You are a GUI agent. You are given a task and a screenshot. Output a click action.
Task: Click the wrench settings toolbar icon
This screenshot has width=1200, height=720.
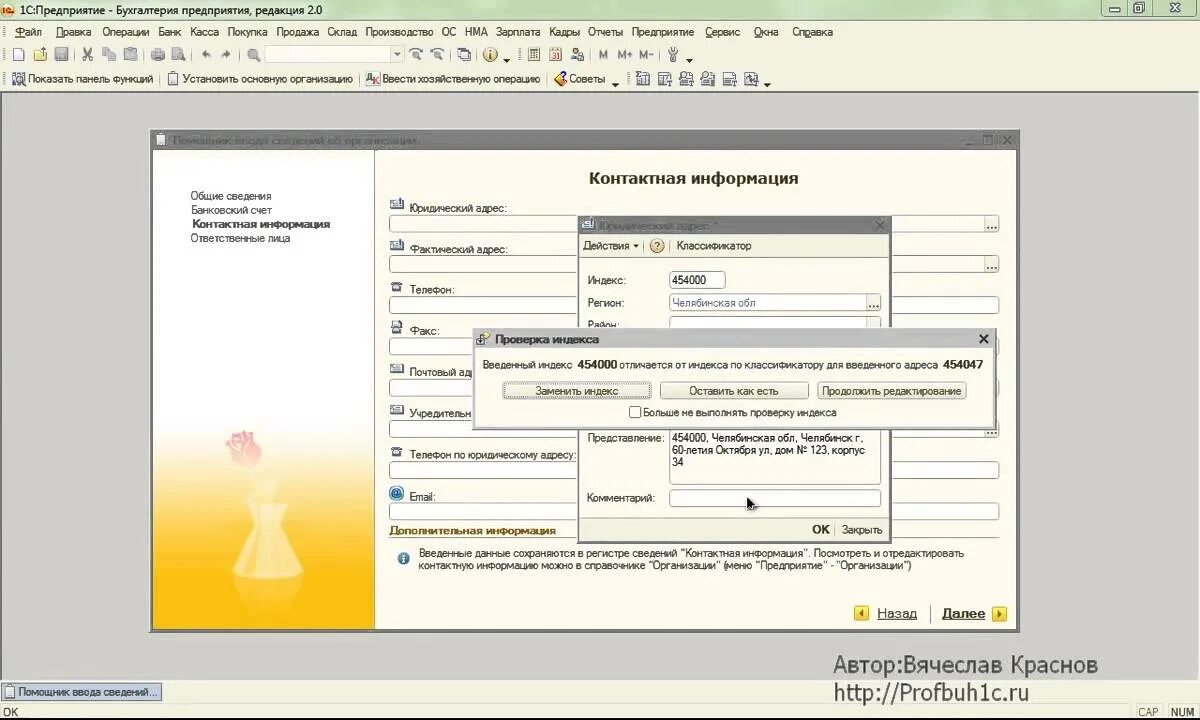click(673, 55)
